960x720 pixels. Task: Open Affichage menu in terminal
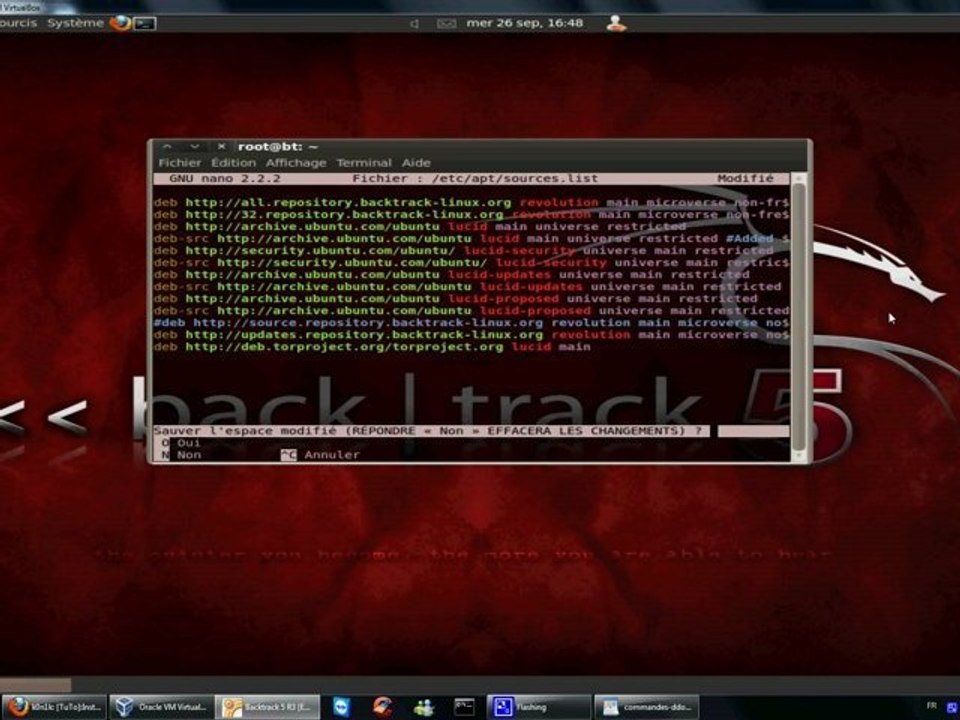(x=296, y=163)
